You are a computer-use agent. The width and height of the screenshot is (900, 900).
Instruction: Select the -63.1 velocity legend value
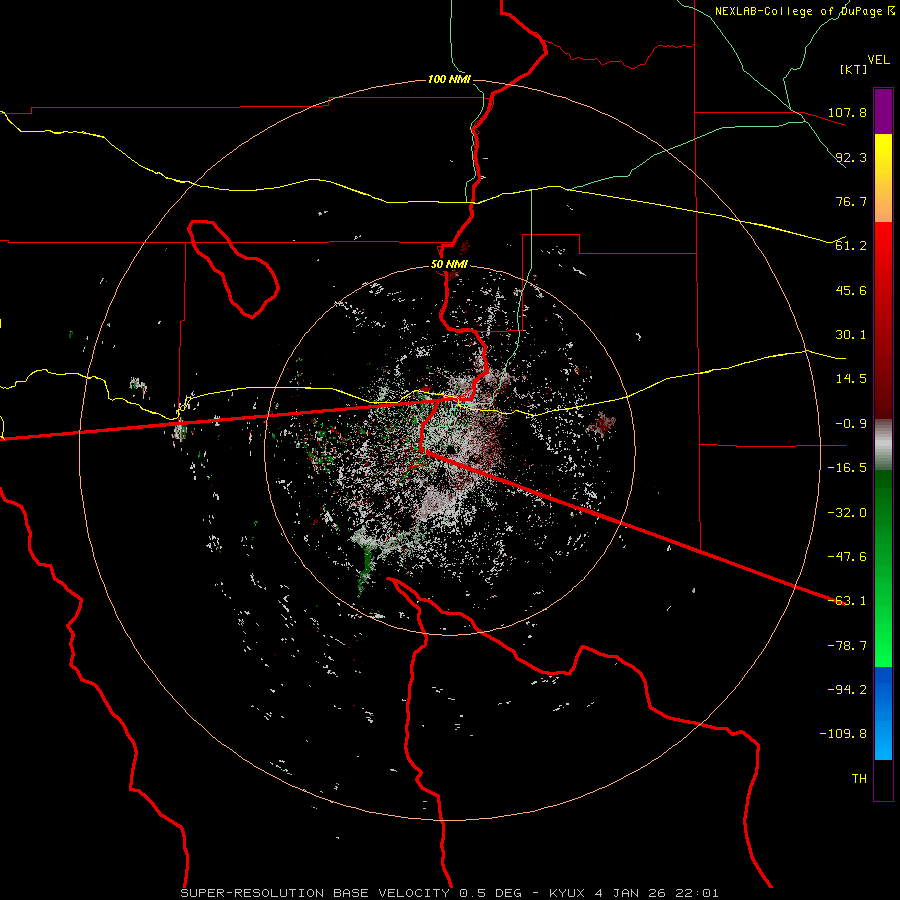847,601
